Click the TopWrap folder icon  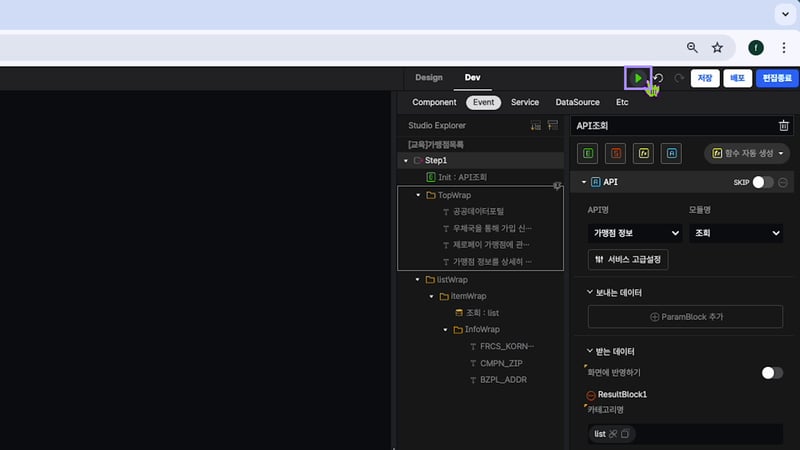coord(431,195)
